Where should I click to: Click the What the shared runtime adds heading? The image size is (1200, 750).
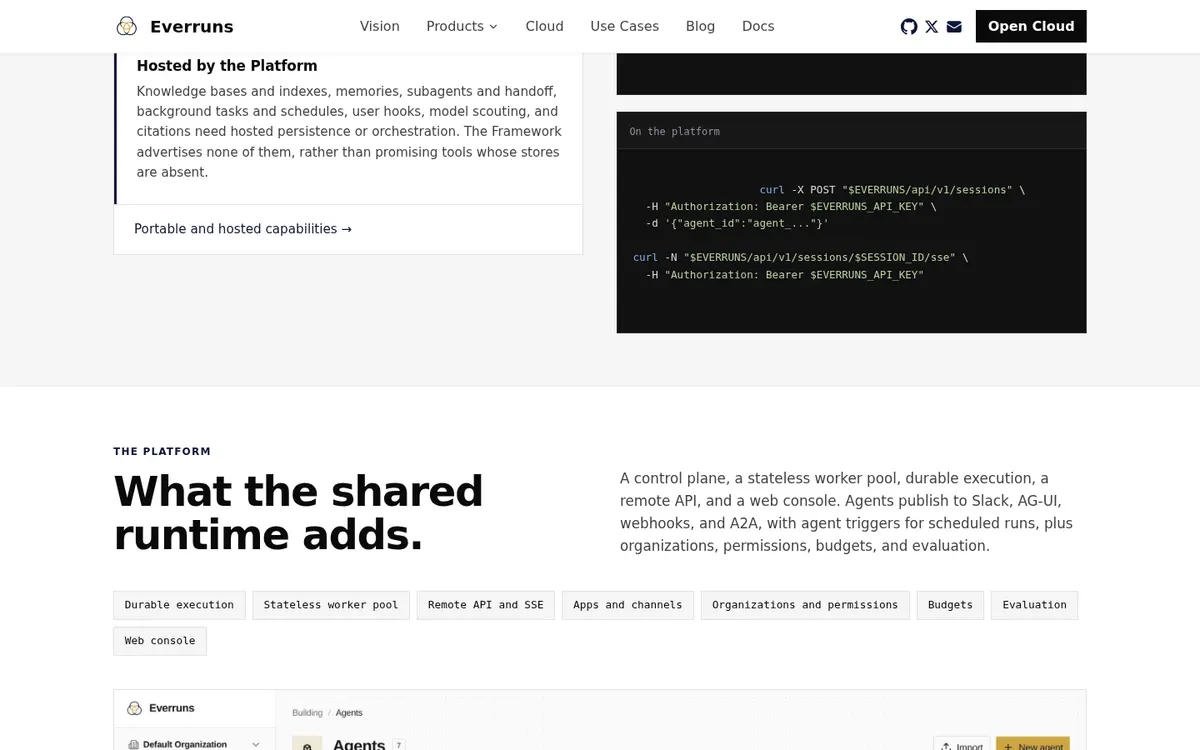[x=298, y=513]
